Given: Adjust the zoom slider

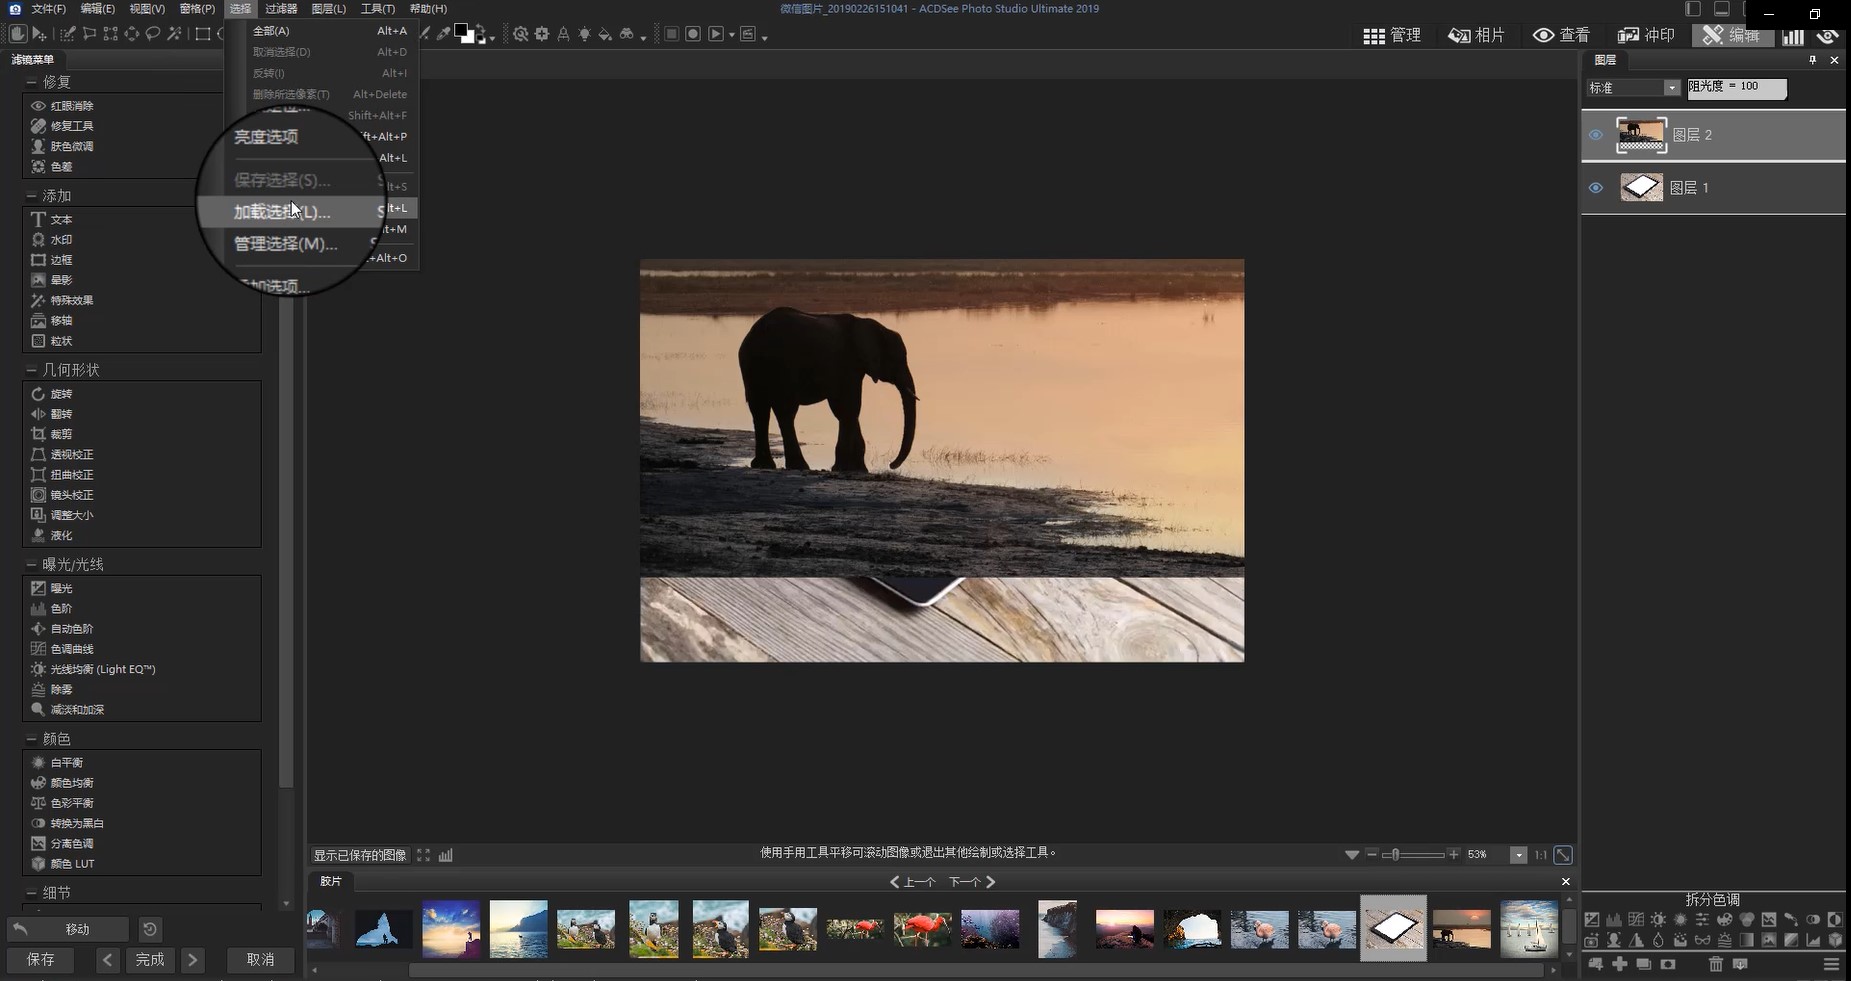Looking at the screenshot, I should click(x=1413, y=855).
